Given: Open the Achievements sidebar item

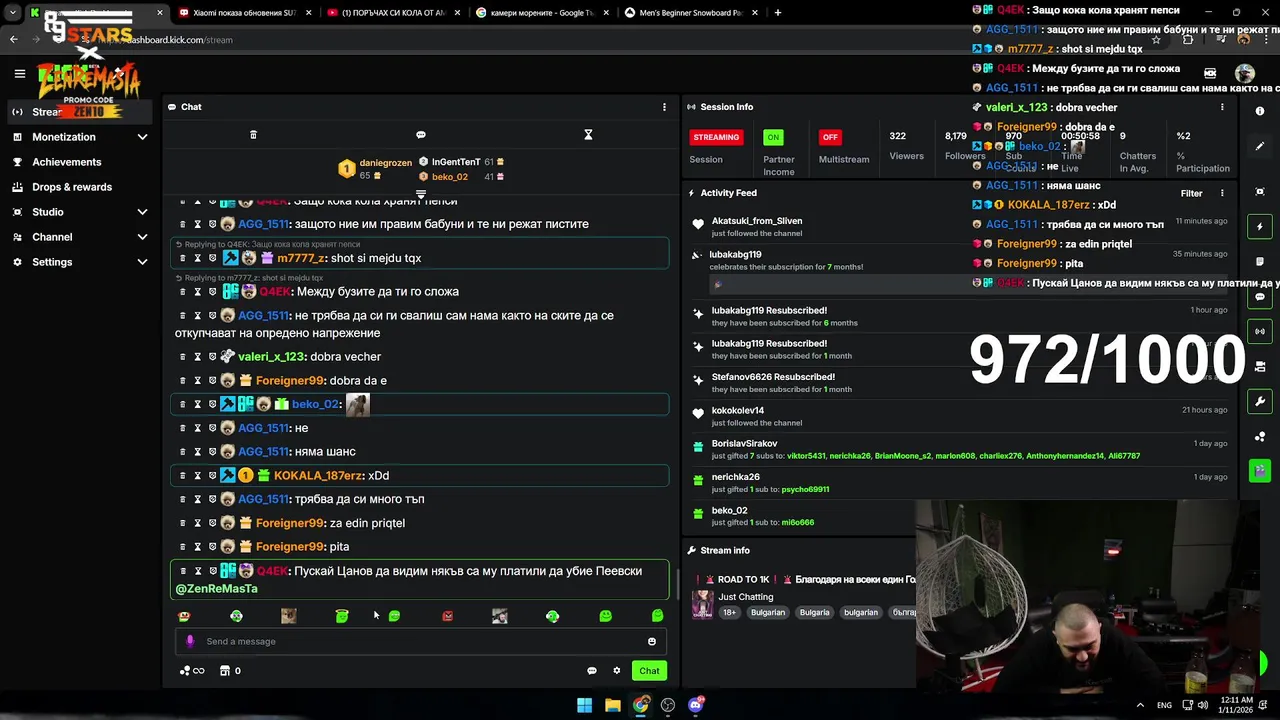Looking at the screenshot, I should click(66, 162).
